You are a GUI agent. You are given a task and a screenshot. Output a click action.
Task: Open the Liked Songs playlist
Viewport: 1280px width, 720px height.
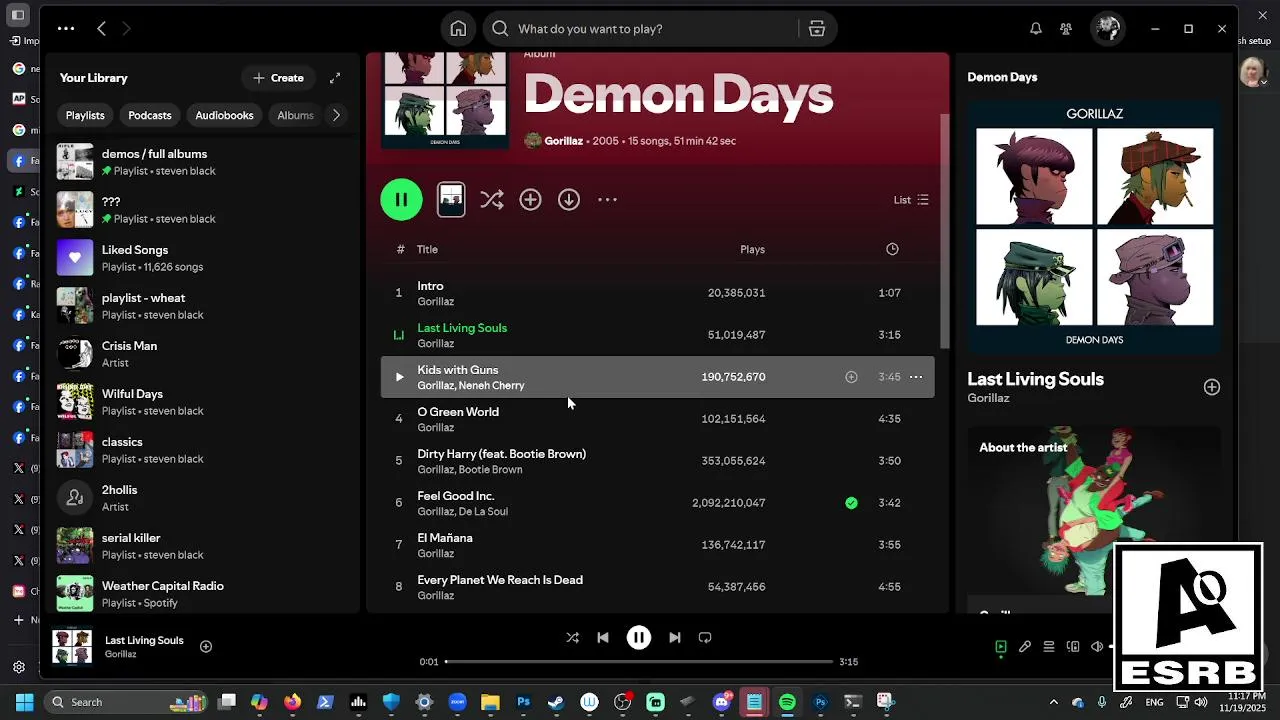pyautogui.click(x=205, y=258)
